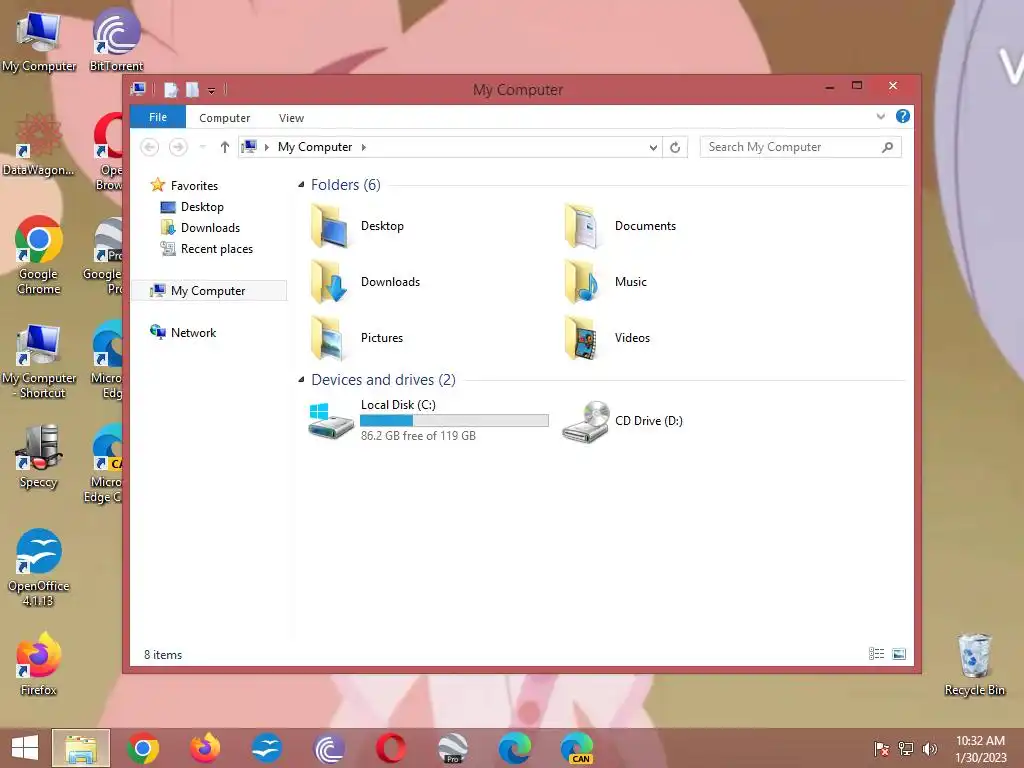This screenshot has height=768, width=1024.
Task: Open BitTorrent desktop shortcut
Action: (116, 40)
